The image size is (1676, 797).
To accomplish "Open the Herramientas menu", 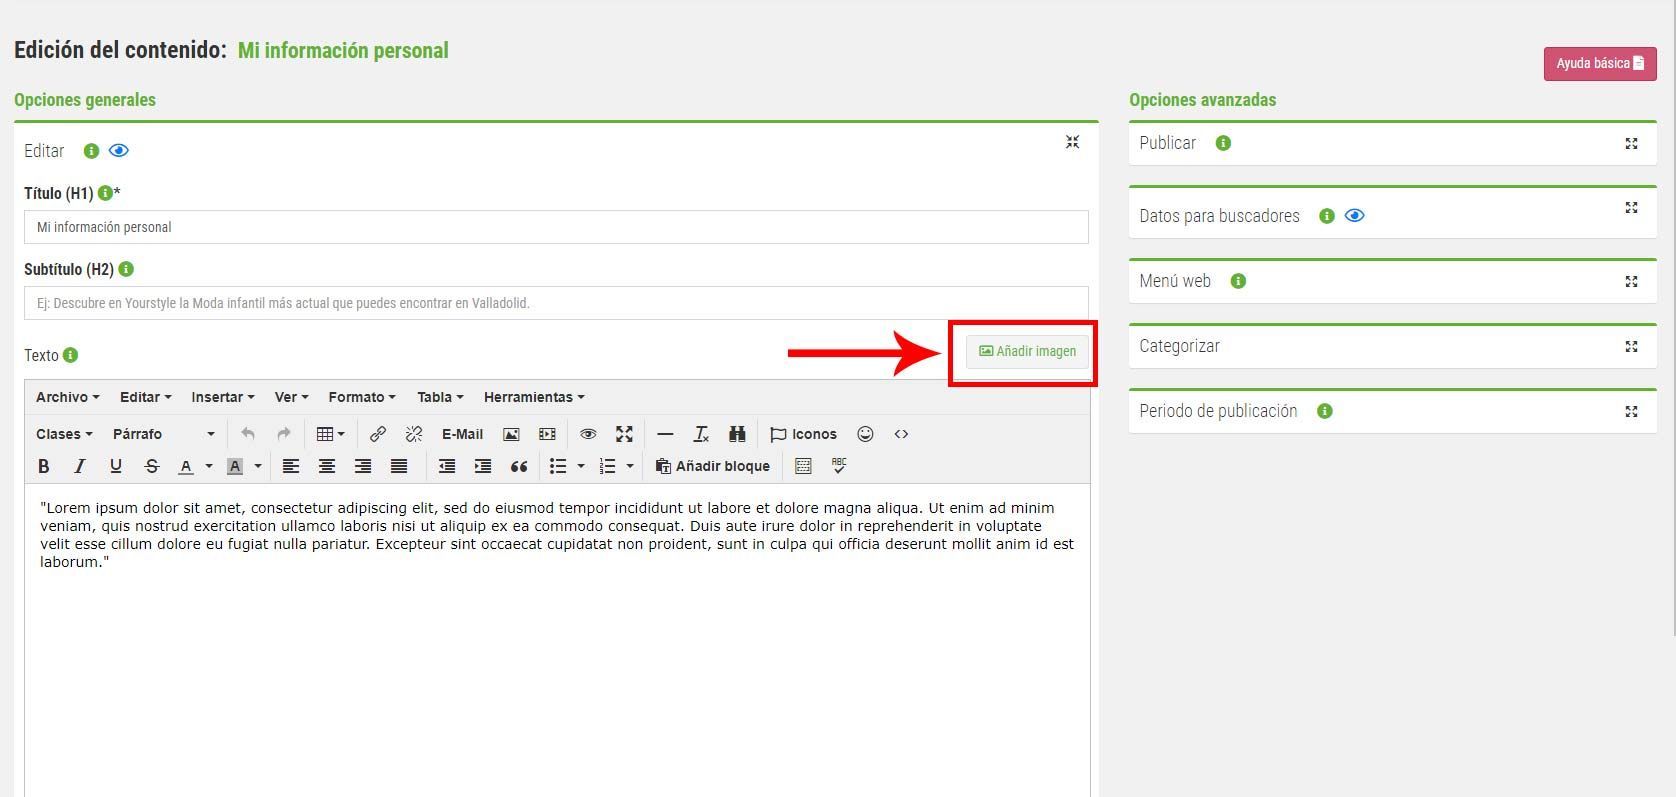I will [534, 397].
